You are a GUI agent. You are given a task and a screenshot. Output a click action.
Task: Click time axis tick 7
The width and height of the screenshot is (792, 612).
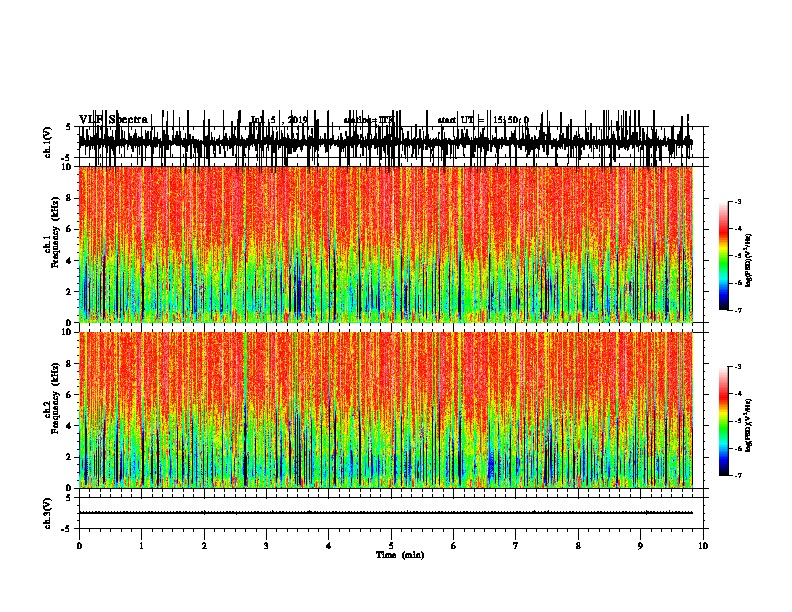click(516, 546)
